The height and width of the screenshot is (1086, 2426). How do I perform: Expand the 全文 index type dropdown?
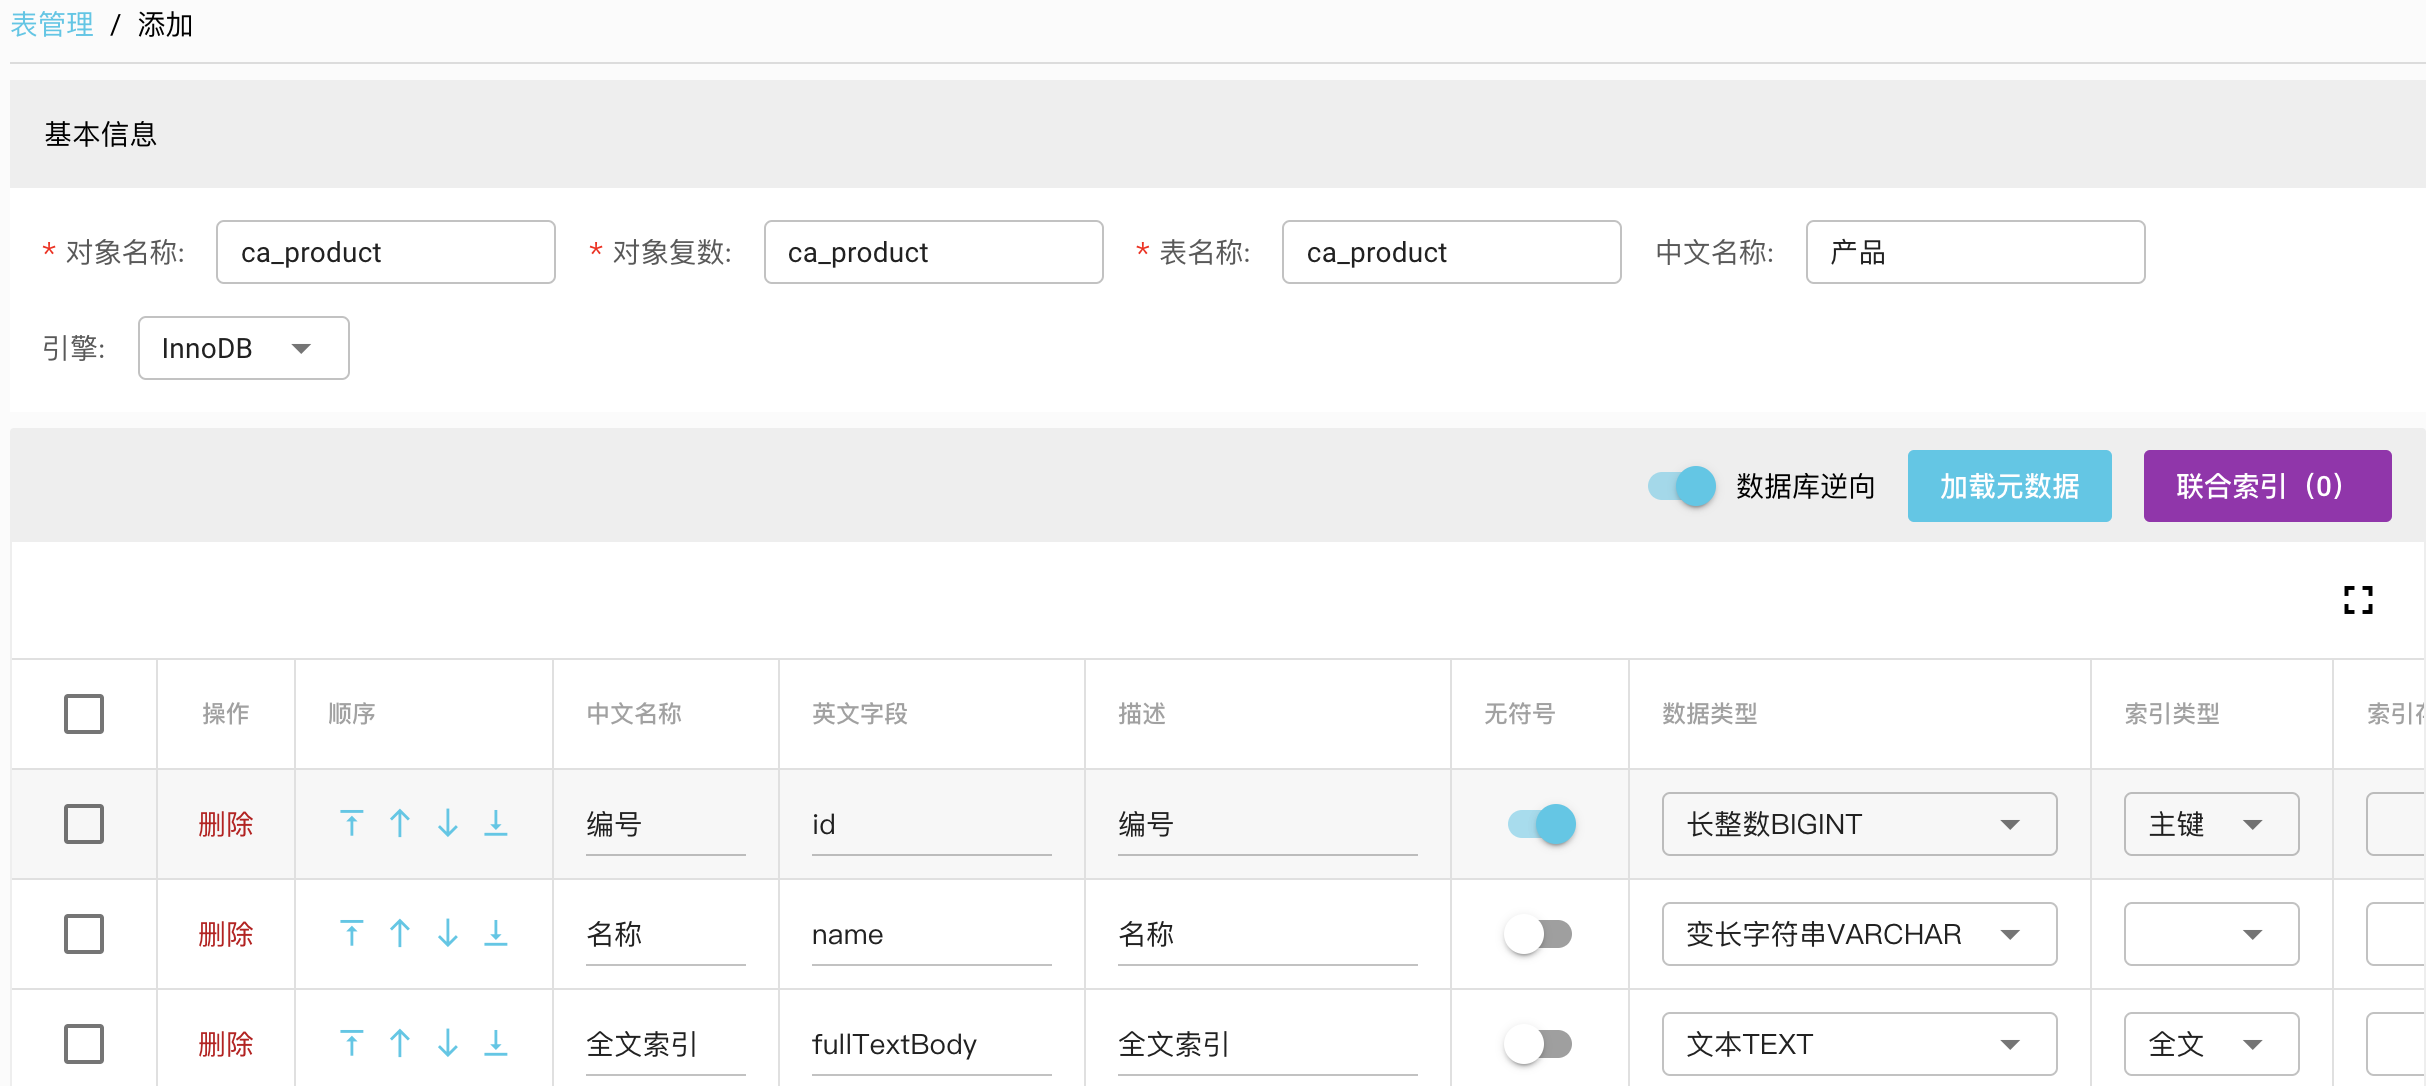point(2210,1044)
